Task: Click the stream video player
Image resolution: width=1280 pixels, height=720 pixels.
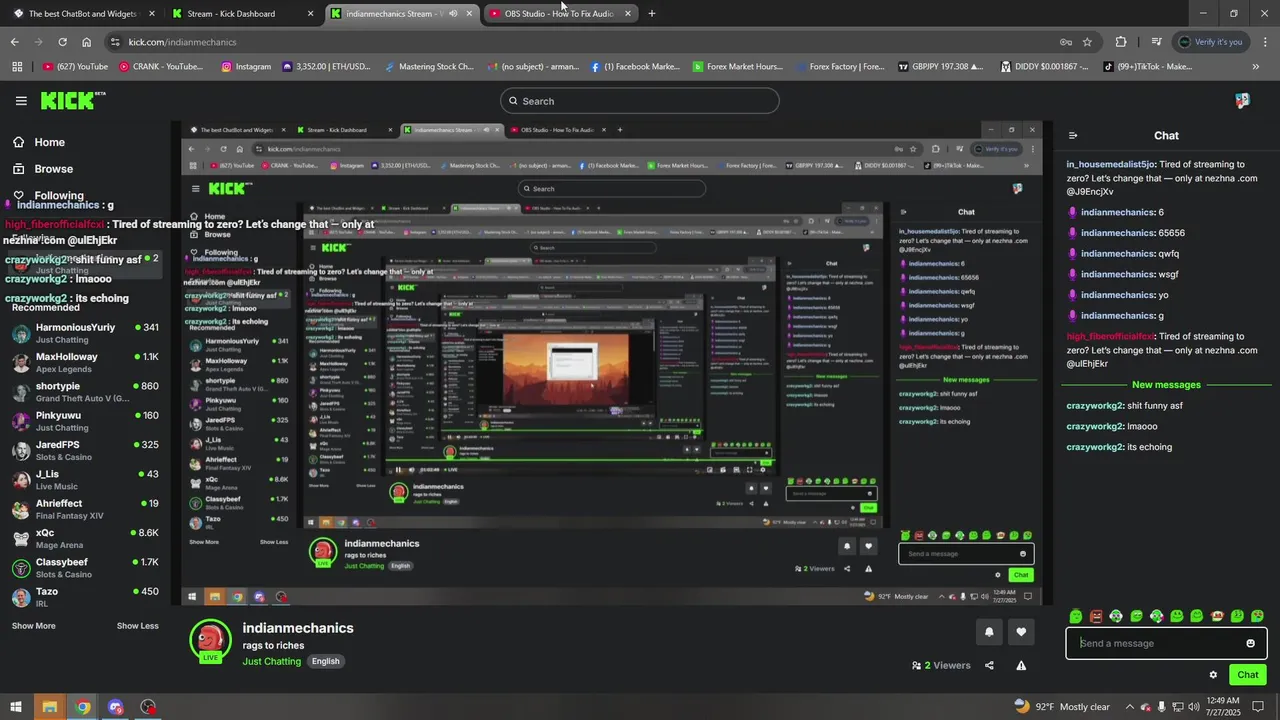Action: pos(612,363)
